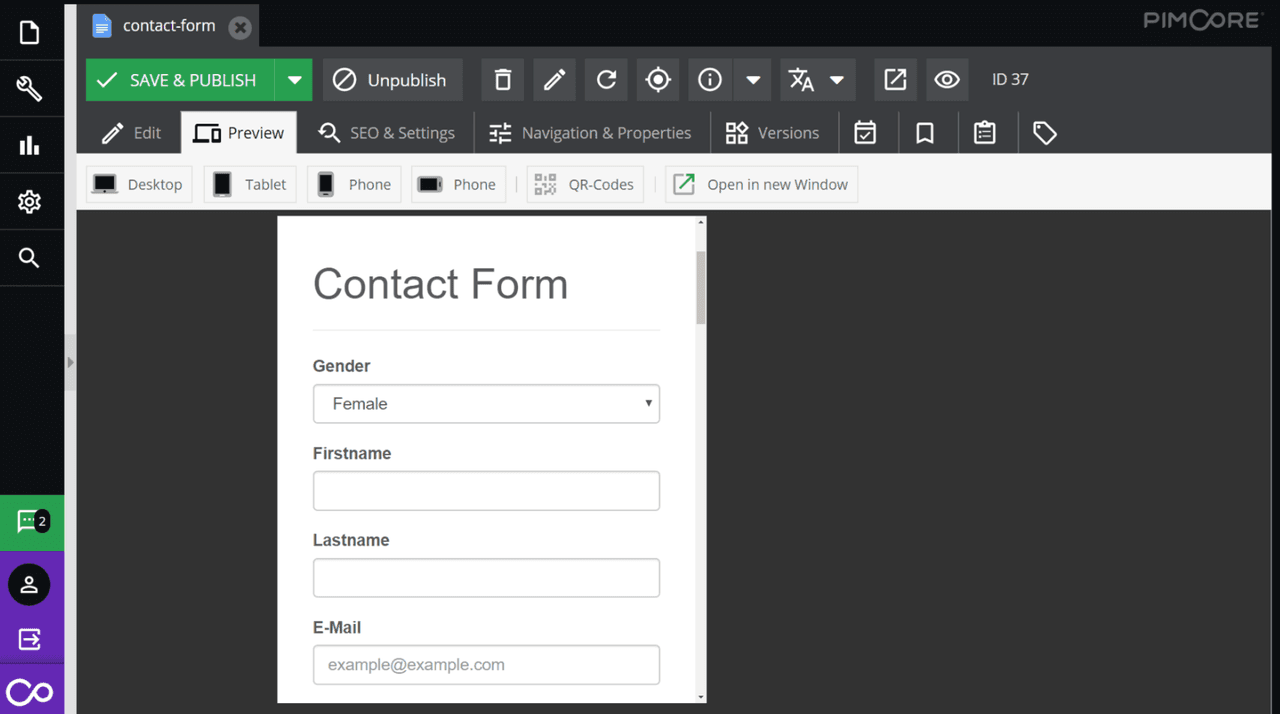Click the preview scrollbar thumb
The height and width of the screenshot is (714, 1280).
701,287
